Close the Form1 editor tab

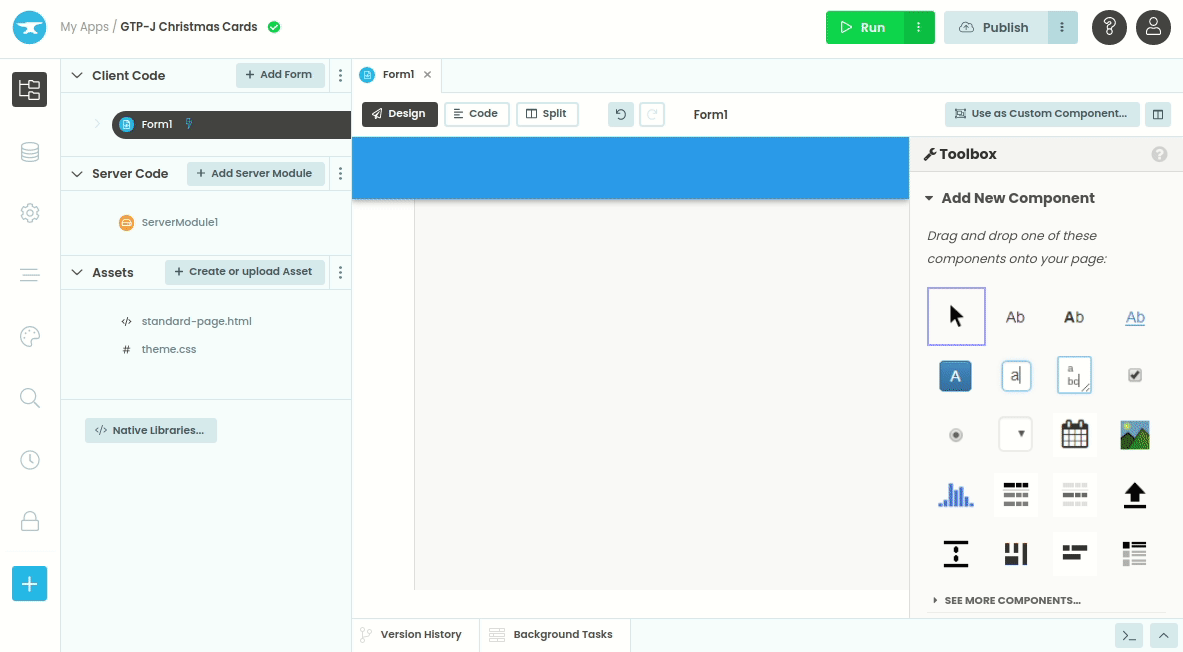(428, 75)
